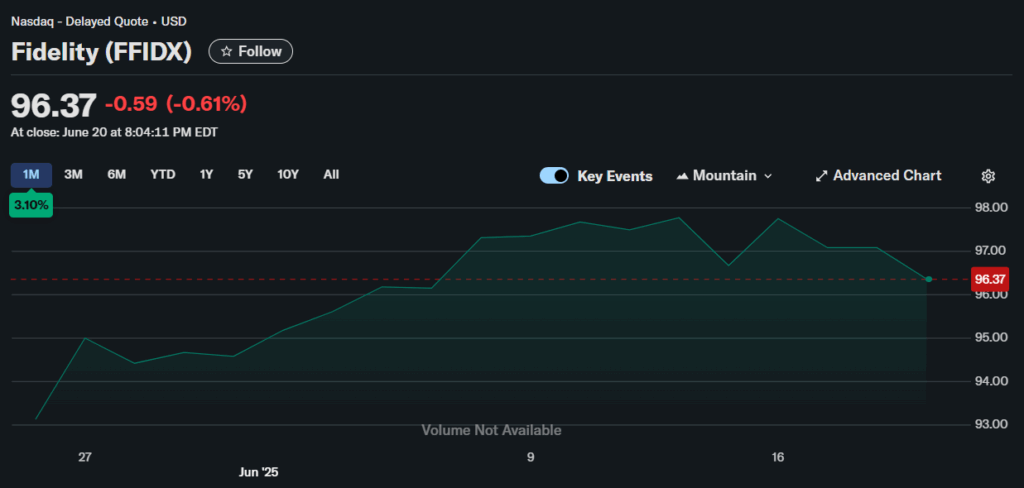Switch to the 6M time range
The height and width of the screenshot is (488, 1024).
click(116, 174)
